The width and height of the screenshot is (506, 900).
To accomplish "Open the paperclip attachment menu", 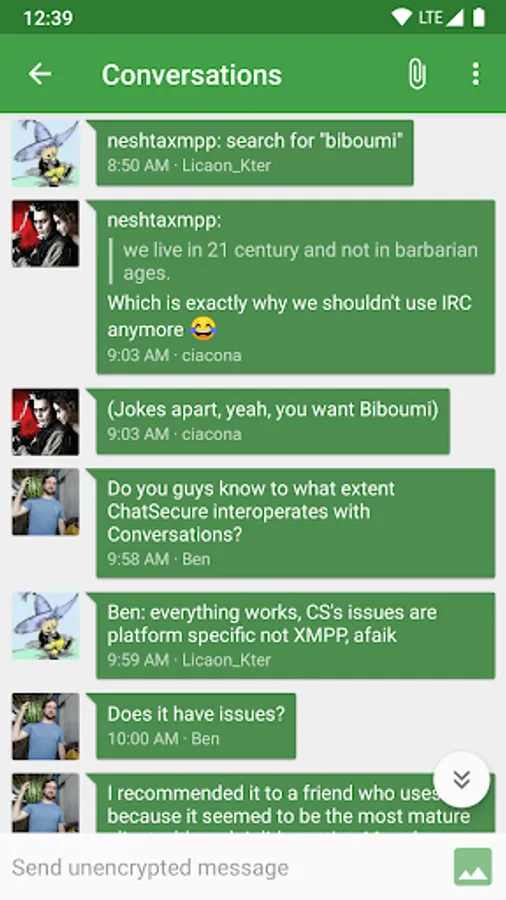I will pyautogui.click(x=417, y=74).
